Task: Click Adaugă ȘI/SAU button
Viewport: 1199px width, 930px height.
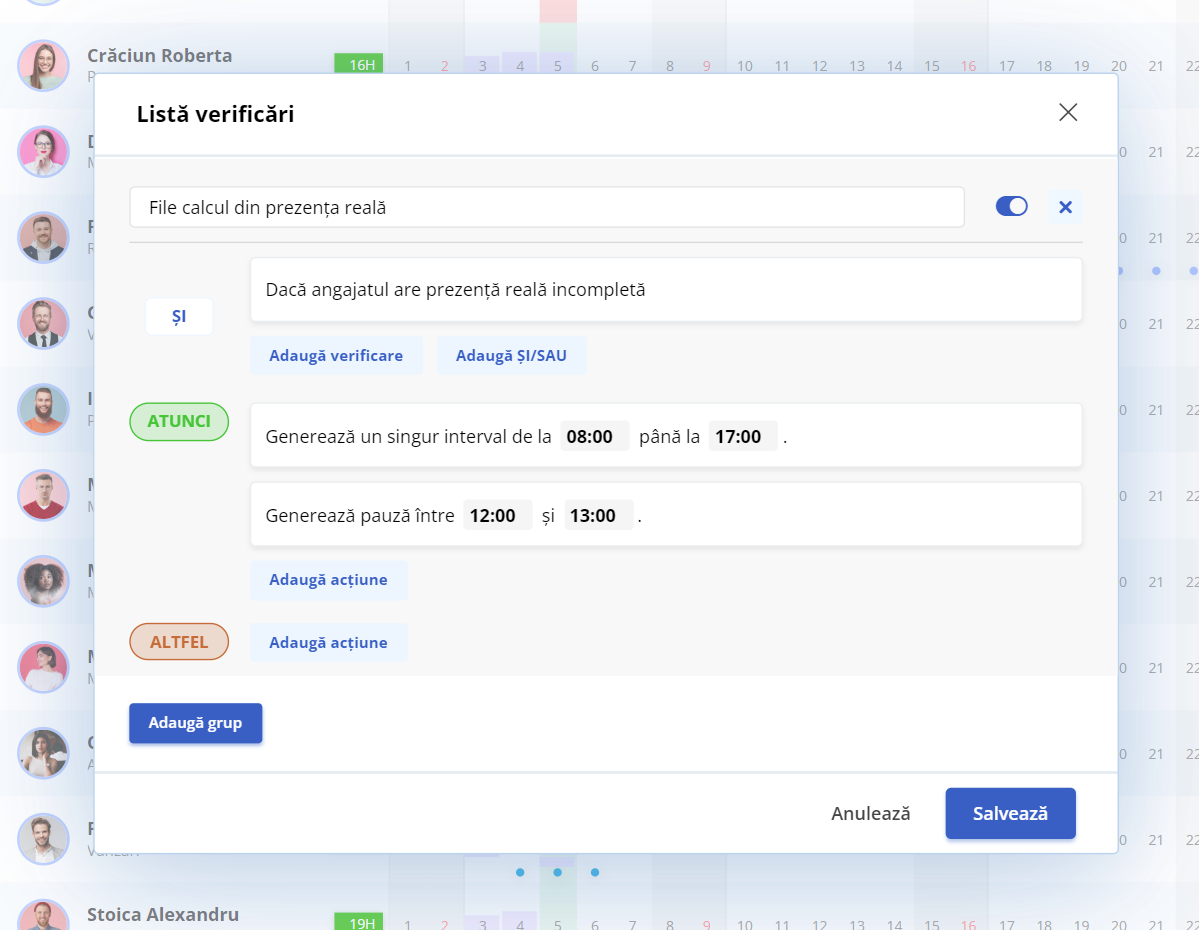Action: (x=511, y=356)
